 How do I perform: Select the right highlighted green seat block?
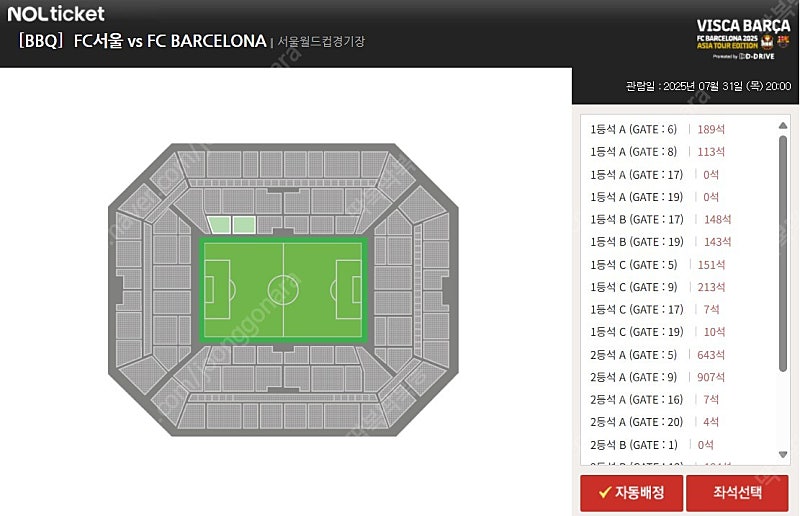point(244,225)
